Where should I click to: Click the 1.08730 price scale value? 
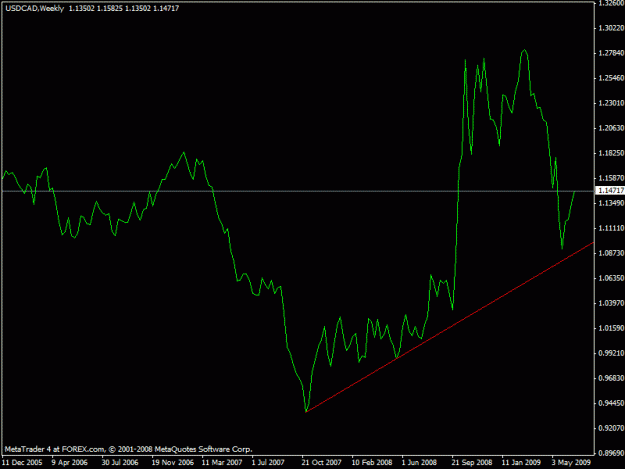point(611,253)
